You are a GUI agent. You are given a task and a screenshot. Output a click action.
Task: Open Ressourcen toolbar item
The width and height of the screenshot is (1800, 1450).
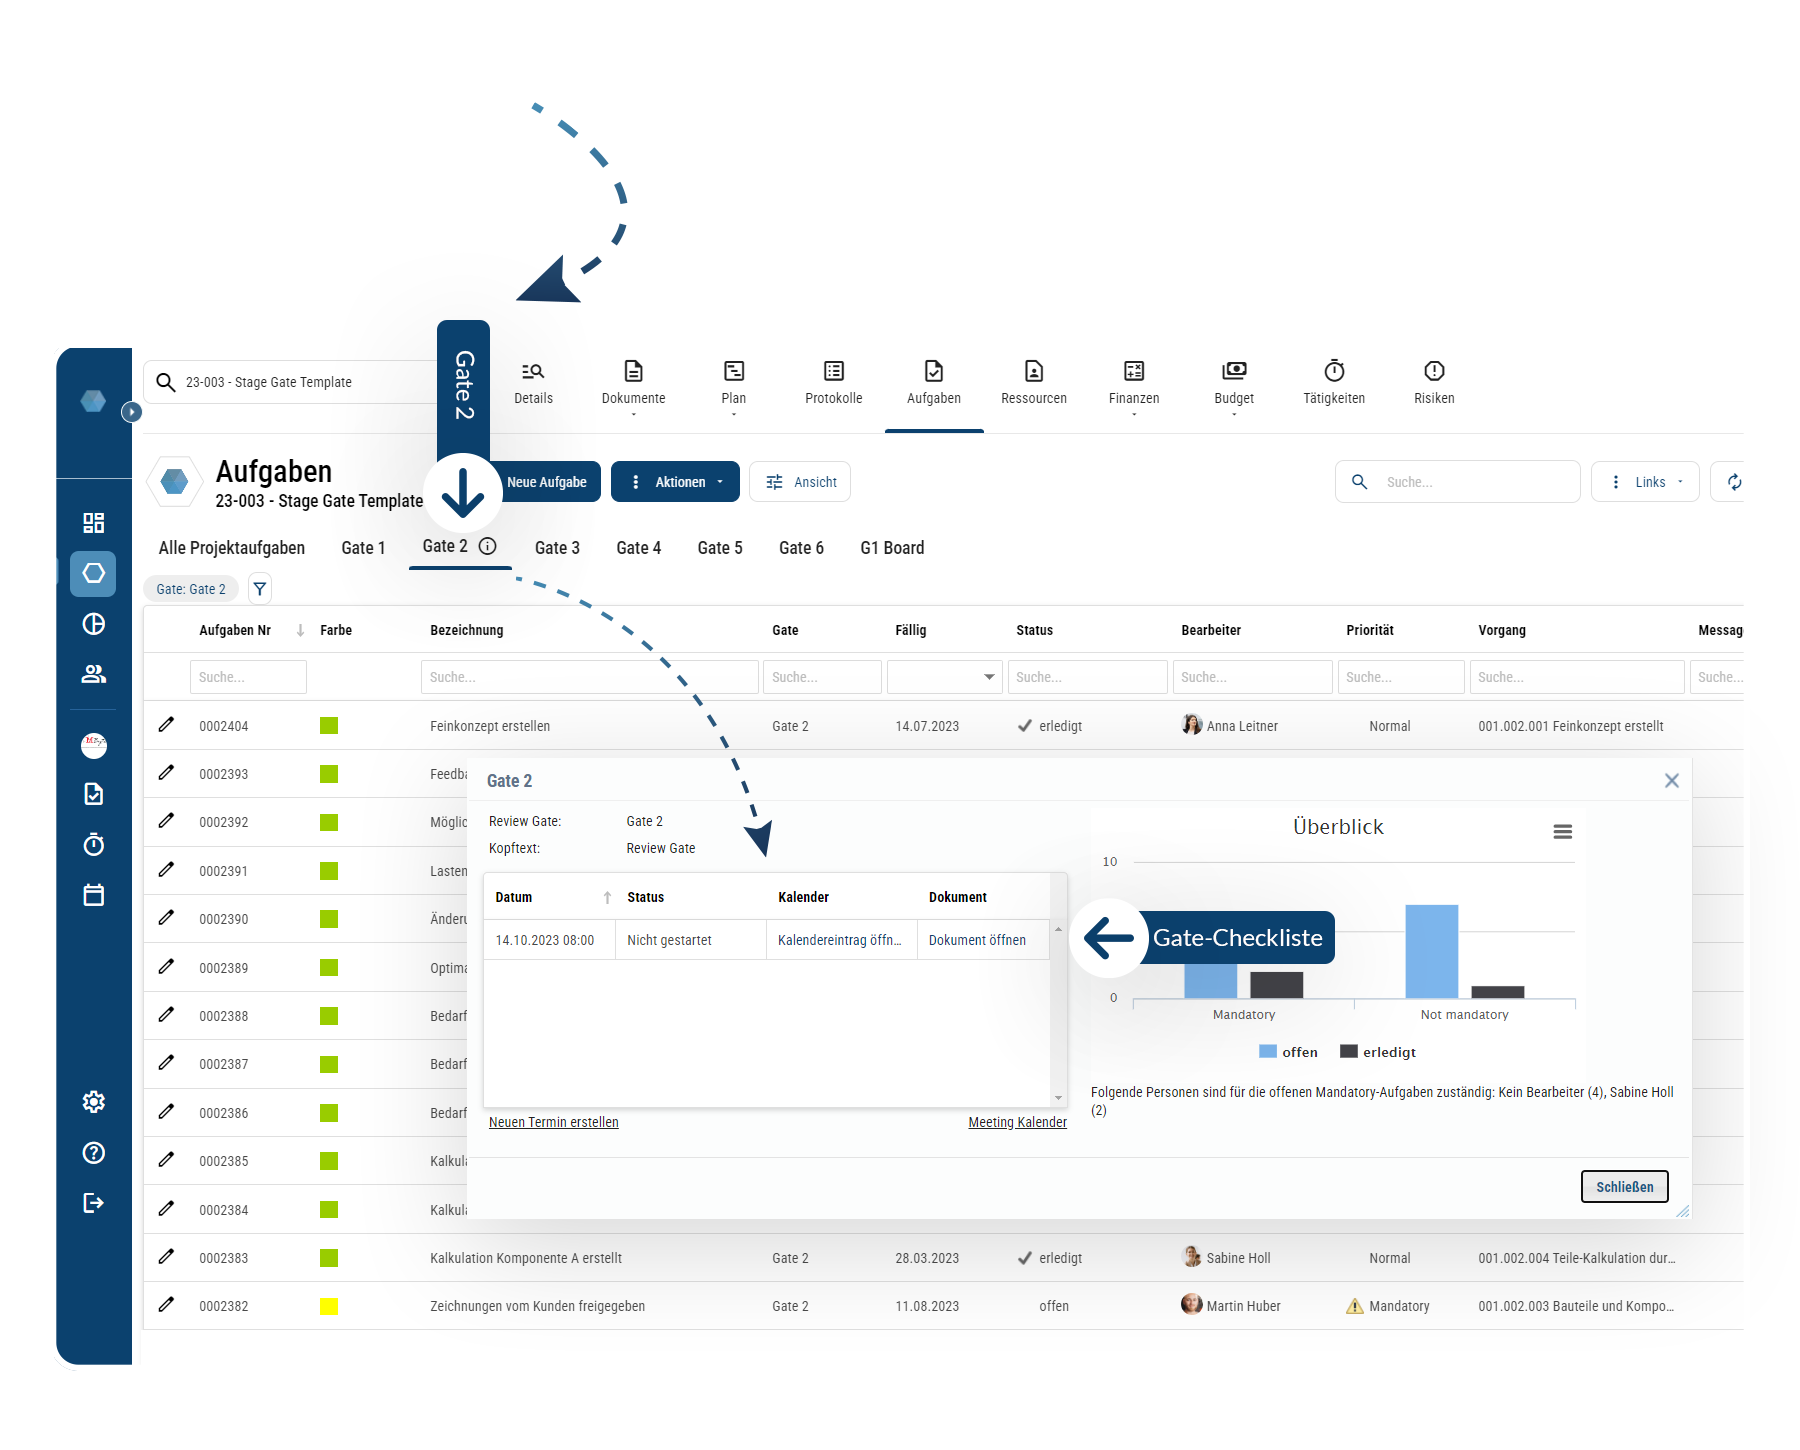coord(1033,383)
